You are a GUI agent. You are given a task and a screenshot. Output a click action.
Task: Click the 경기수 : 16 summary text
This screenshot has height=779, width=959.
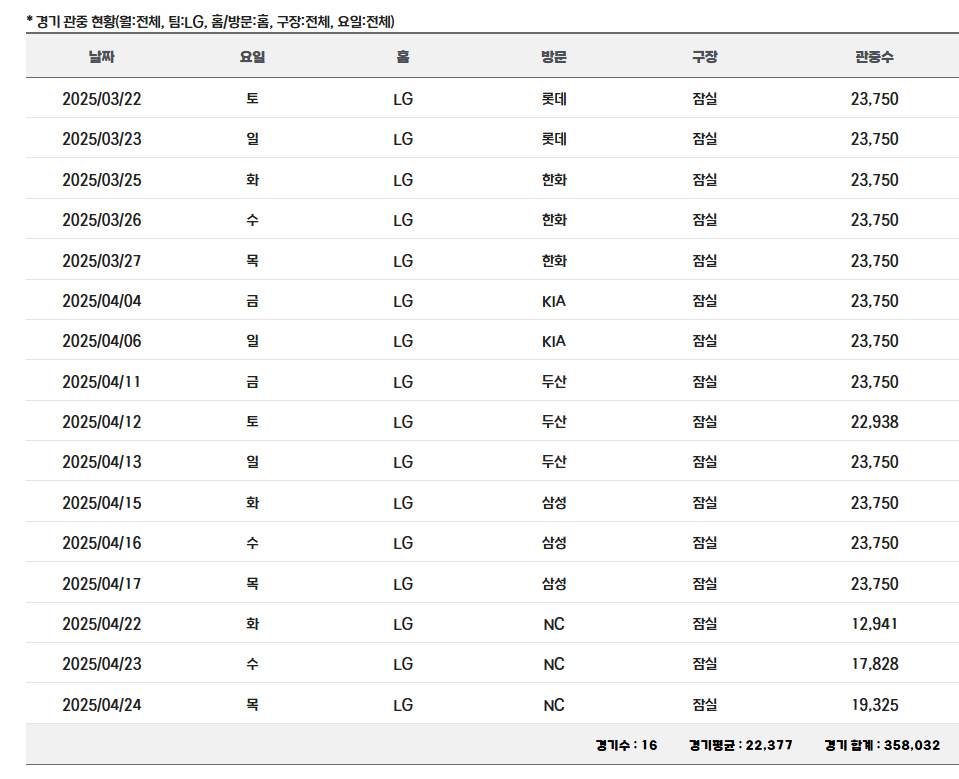(x=626, y=745)
